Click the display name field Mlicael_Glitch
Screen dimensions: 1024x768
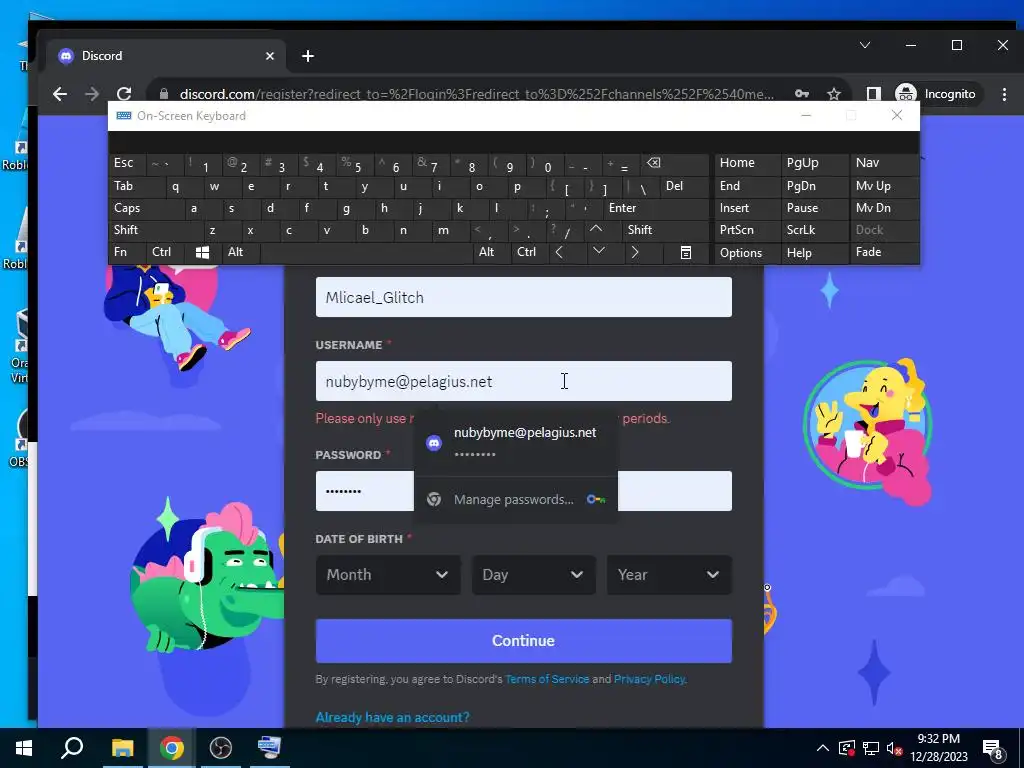click(x=524, y=297)
